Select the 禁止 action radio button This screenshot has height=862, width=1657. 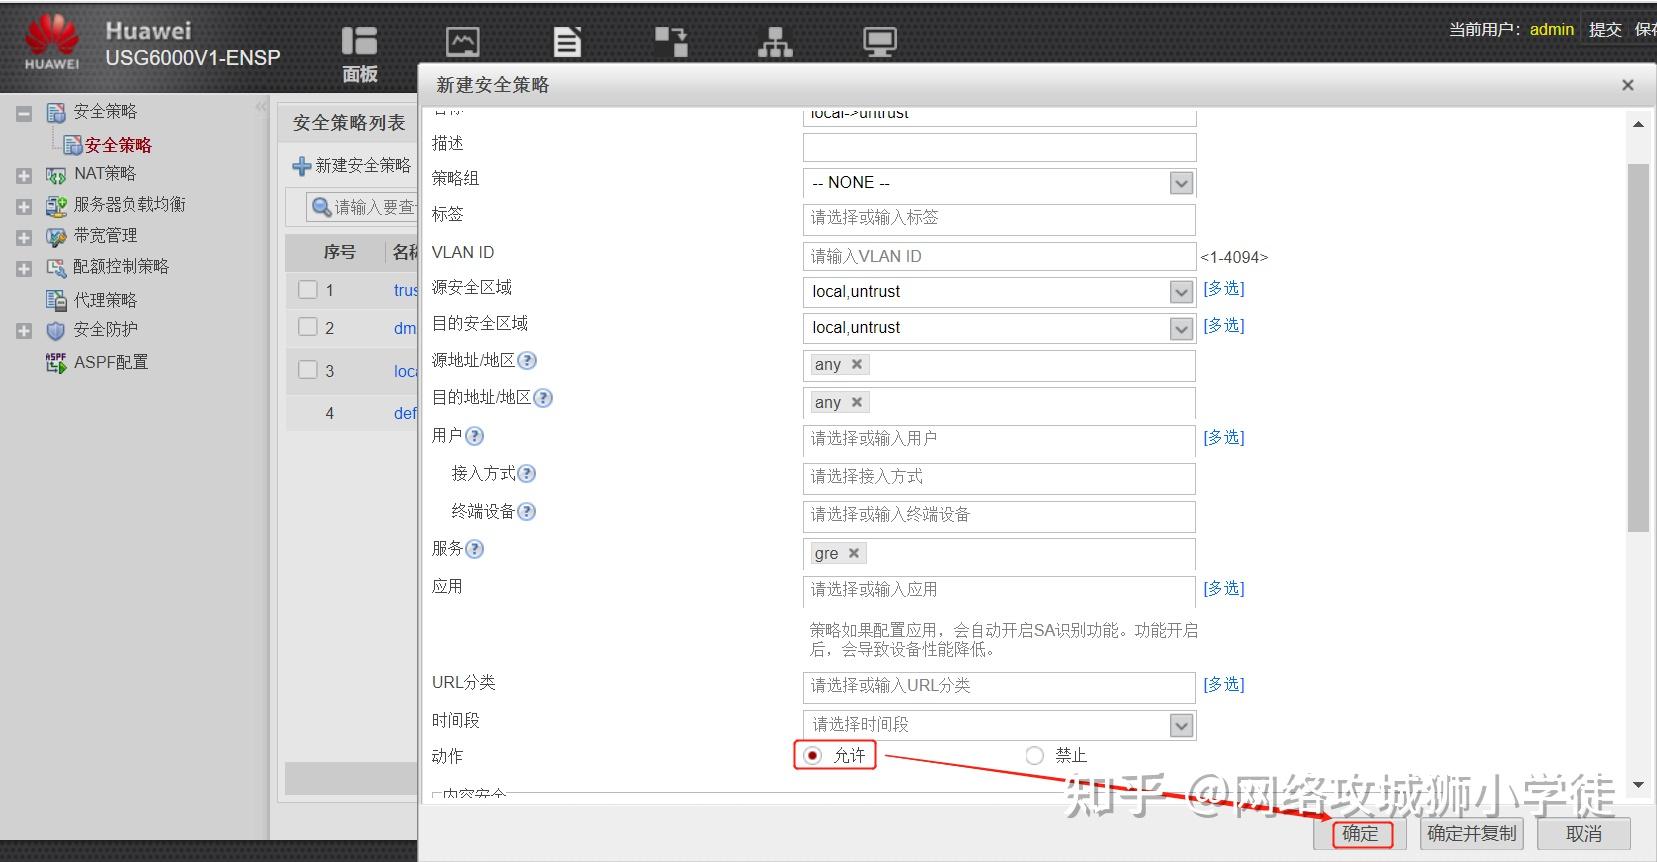(x=1035, y=756)
